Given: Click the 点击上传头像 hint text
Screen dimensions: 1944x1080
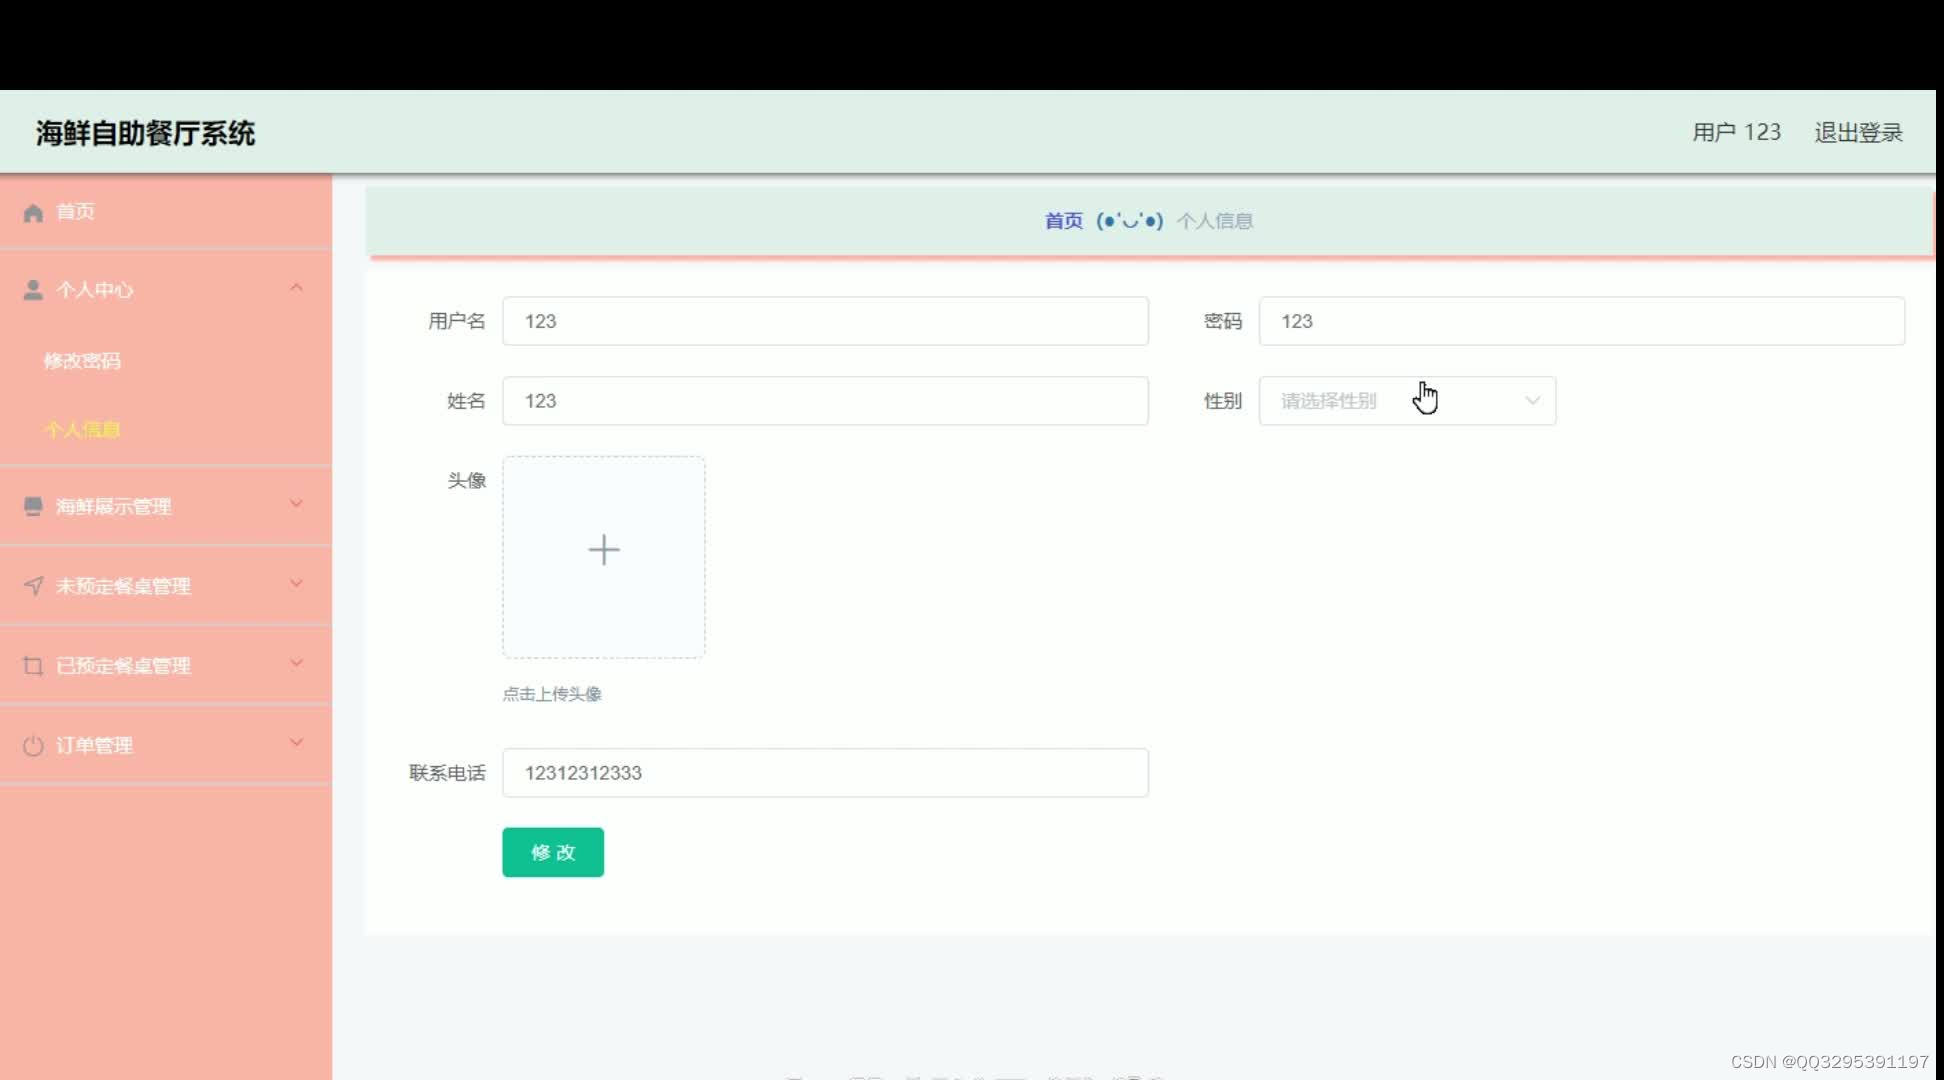Looking at the screenshot, I should [552, 694].
